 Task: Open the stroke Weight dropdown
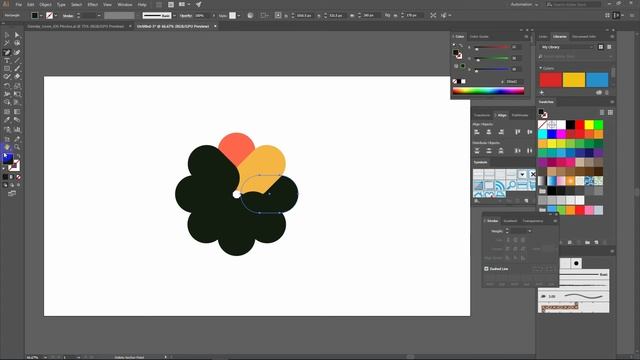pos(529,231)
